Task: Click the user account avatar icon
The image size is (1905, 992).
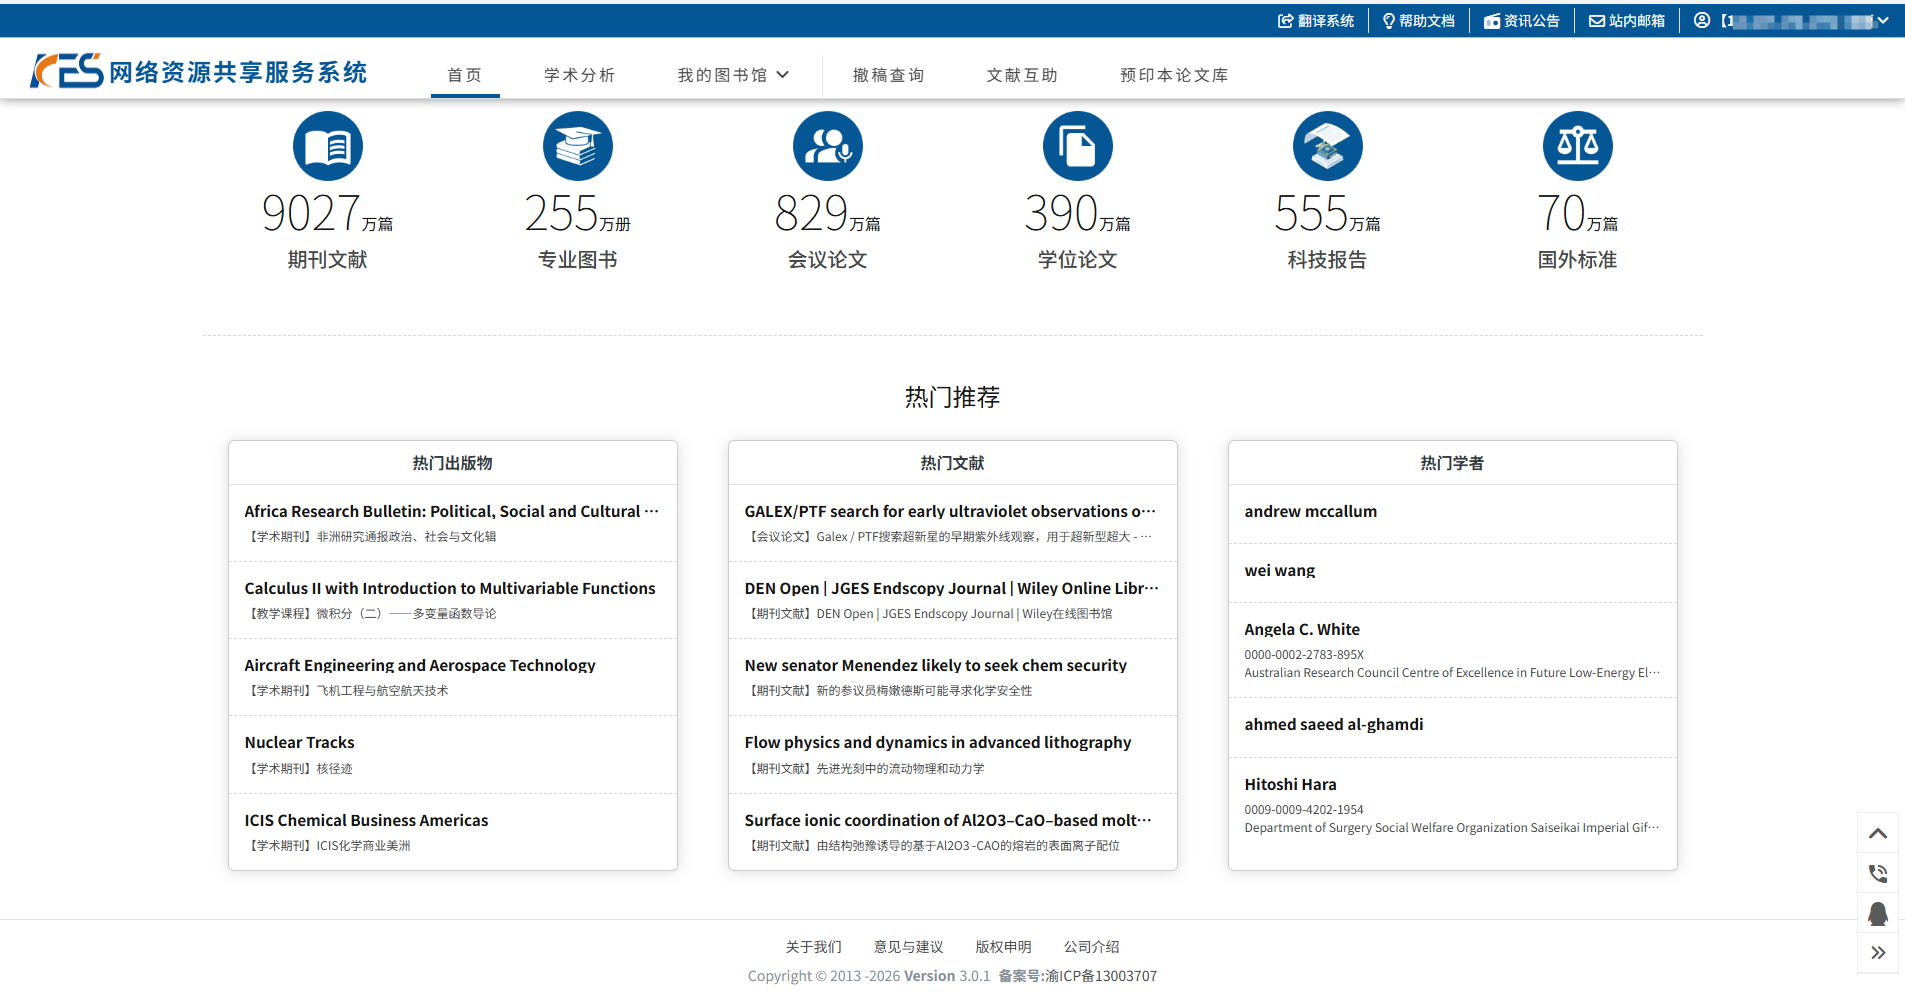Action: click(1702, 20)
